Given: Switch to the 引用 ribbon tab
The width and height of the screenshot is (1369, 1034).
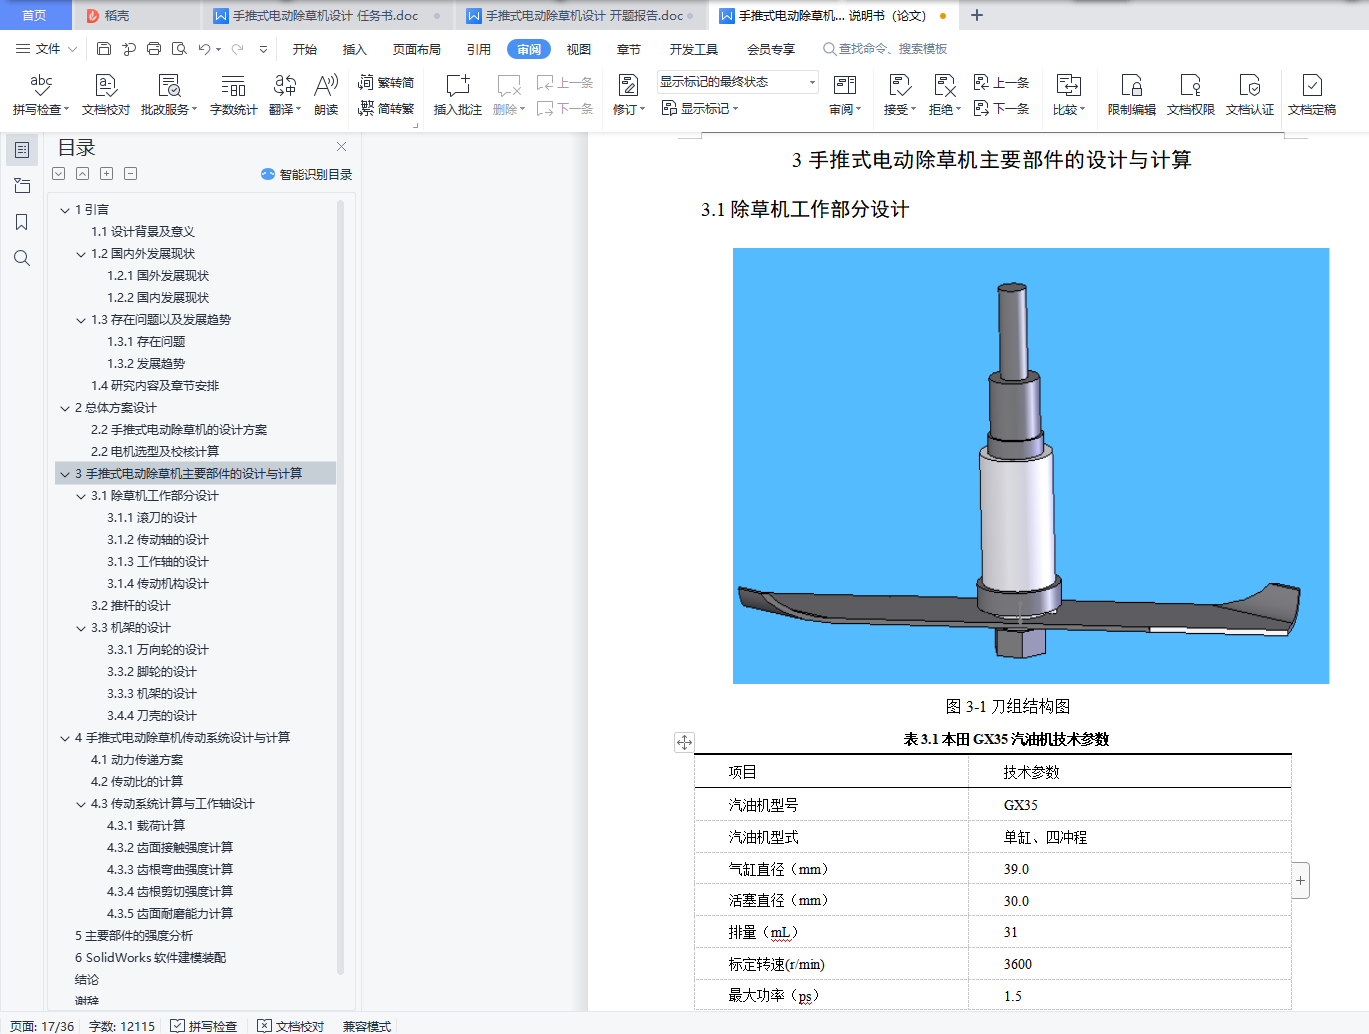Looking at the screenshot, I should [x=479, y=49].
